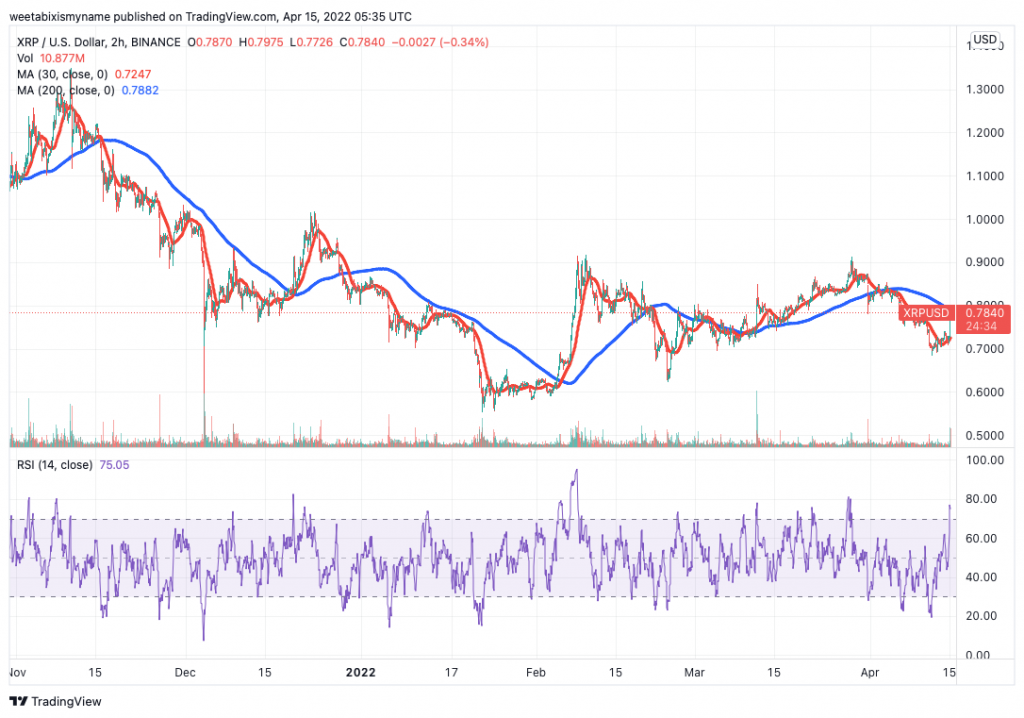Image resolution: width=1024 pixels, height=718 pixels.
Task: Click the 2022 year marker on time axis
Action: [360, 672]
